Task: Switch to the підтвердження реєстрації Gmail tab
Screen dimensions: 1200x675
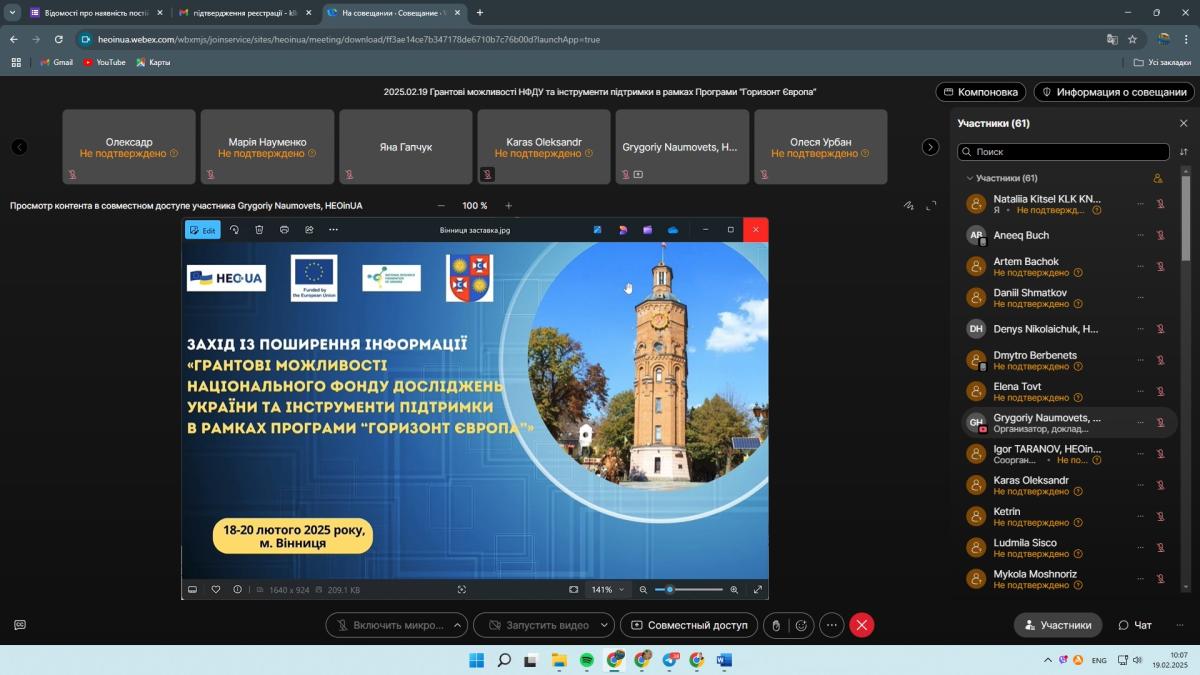Action: point(238,13)
